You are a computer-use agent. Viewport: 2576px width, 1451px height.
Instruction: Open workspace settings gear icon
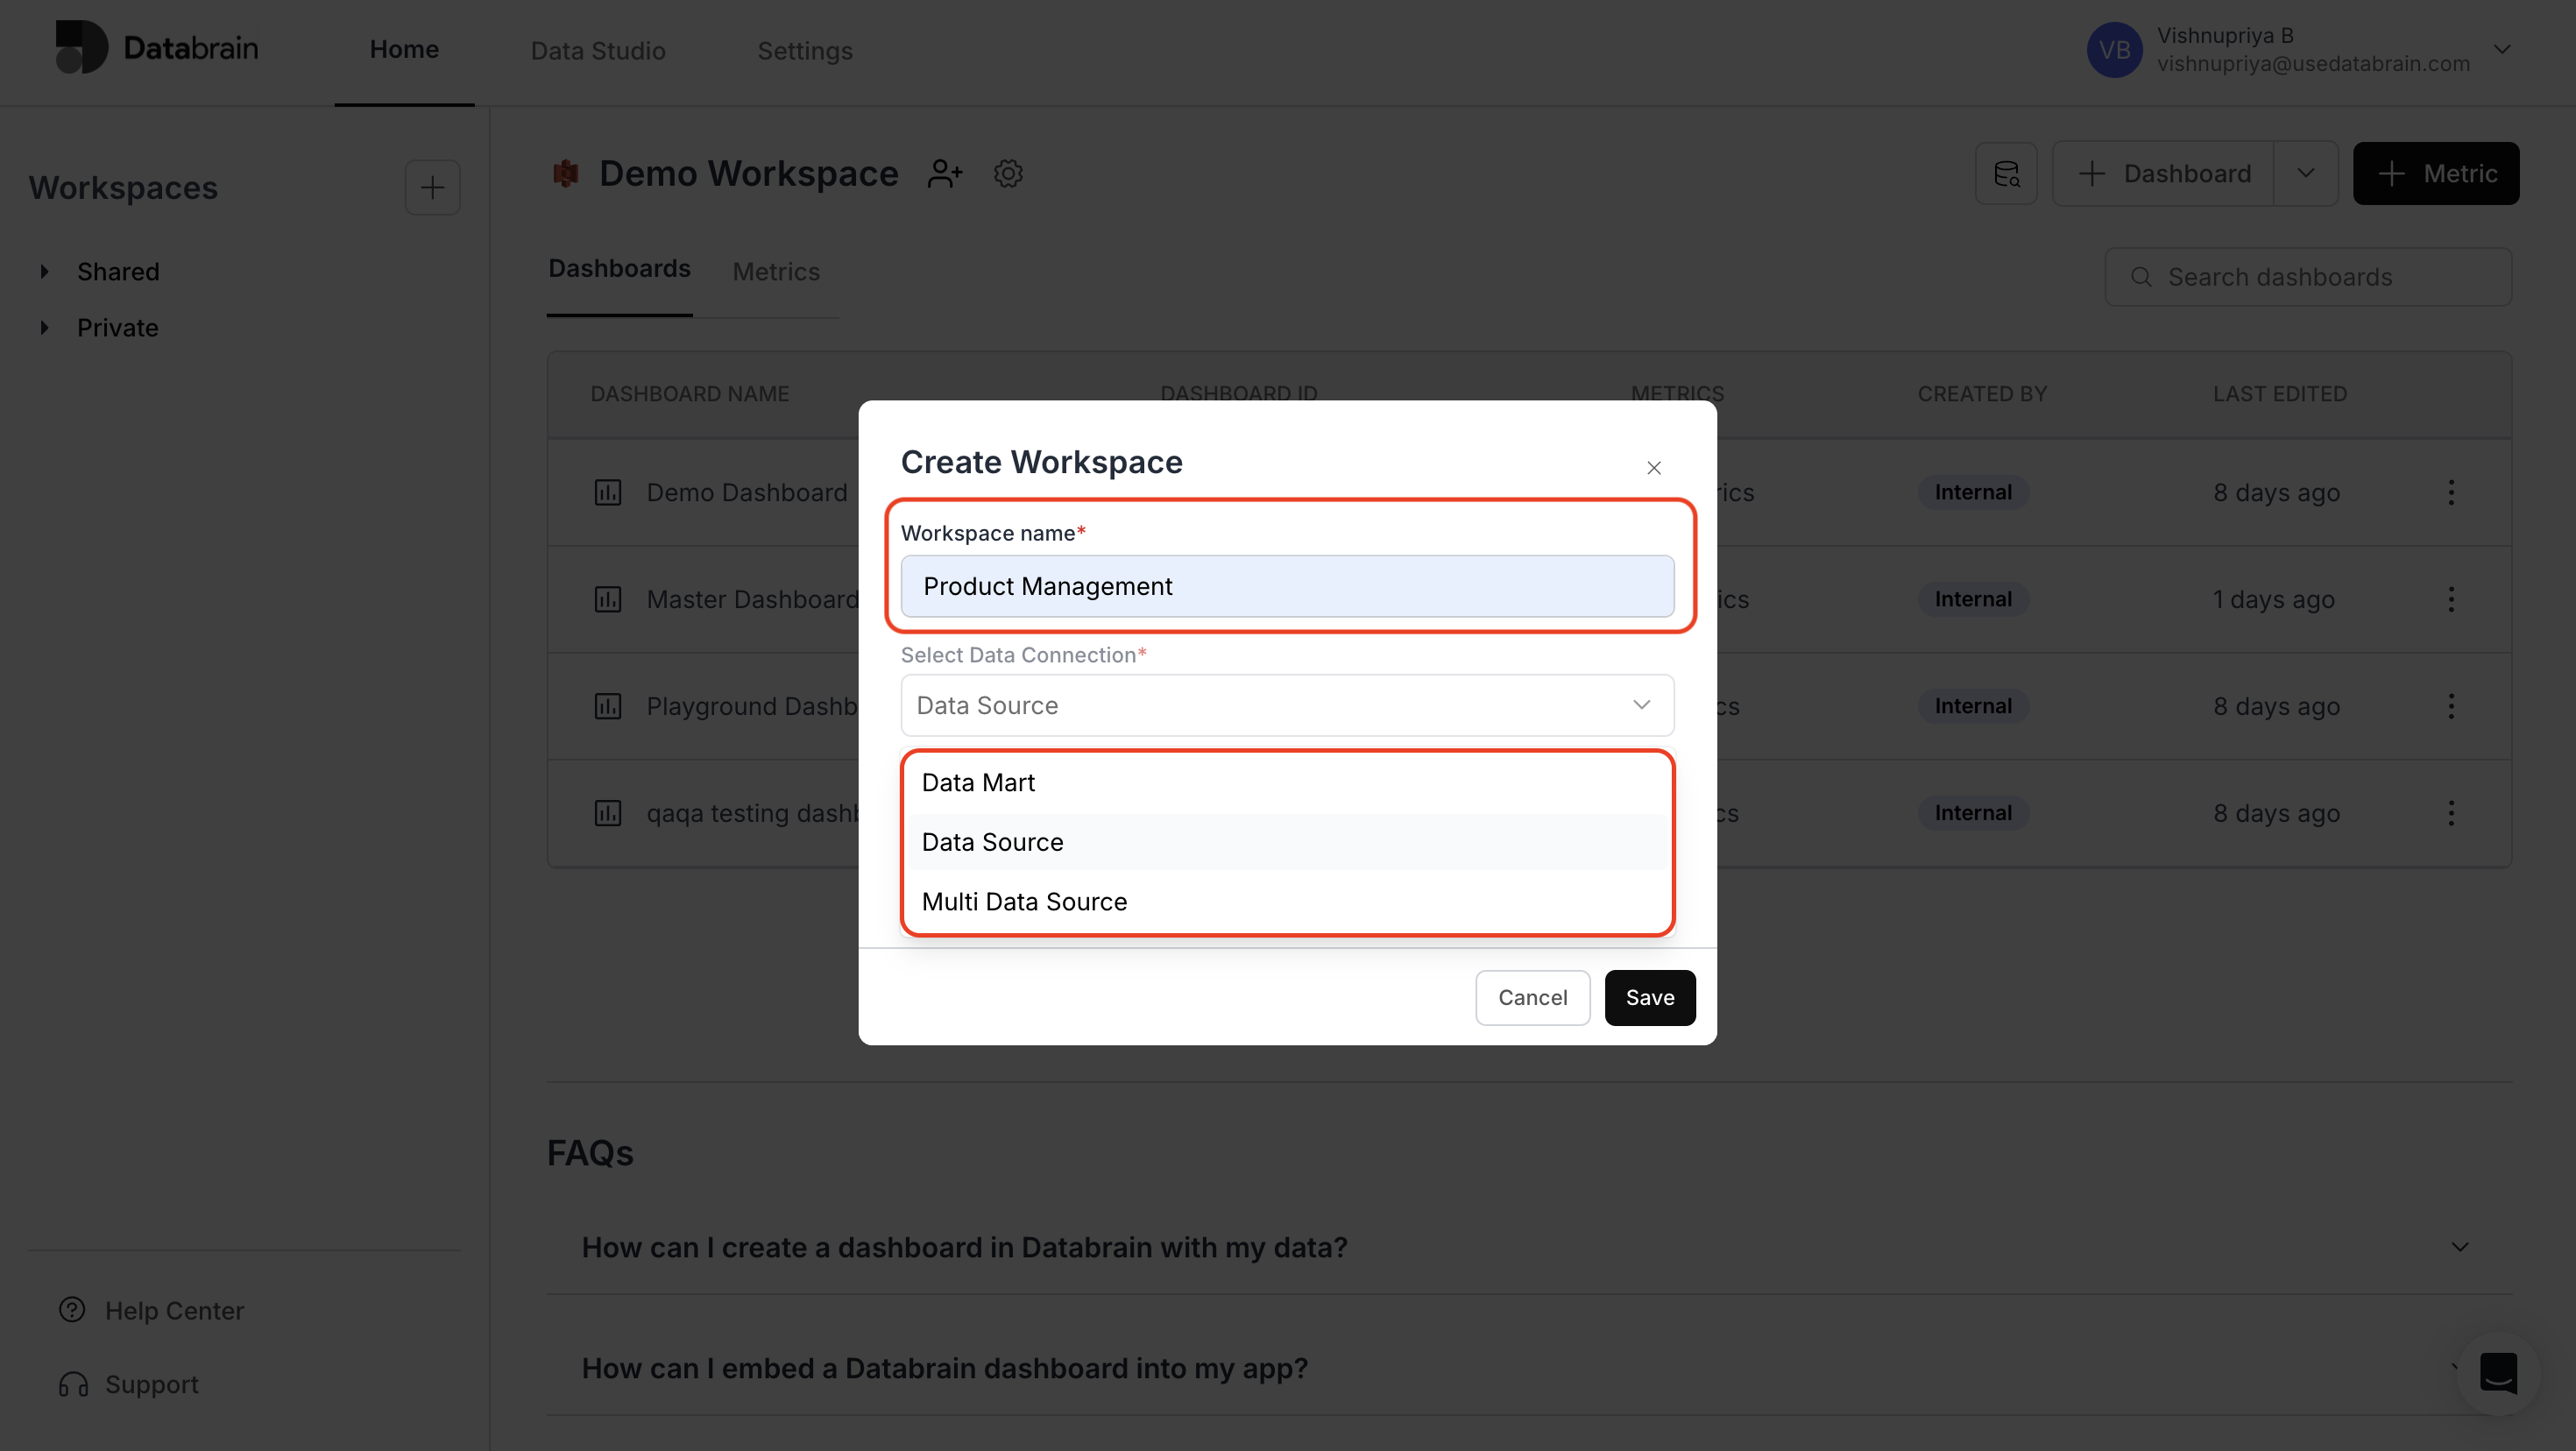(1008, 173)
